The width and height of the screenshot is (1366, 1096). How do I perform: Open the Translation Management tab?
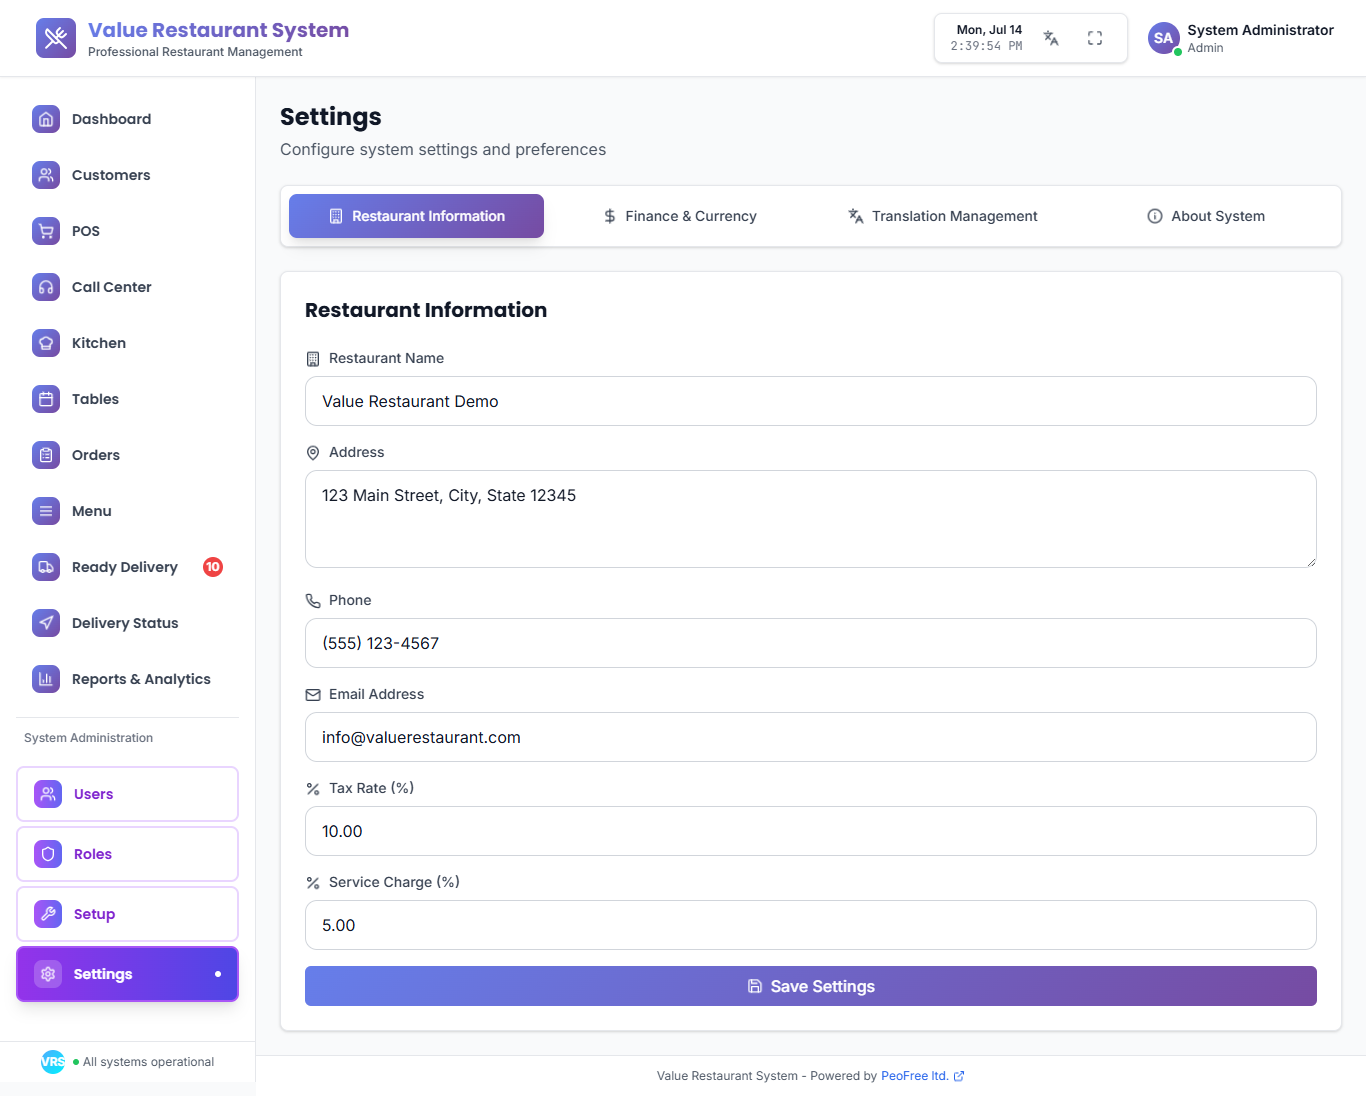942,216
